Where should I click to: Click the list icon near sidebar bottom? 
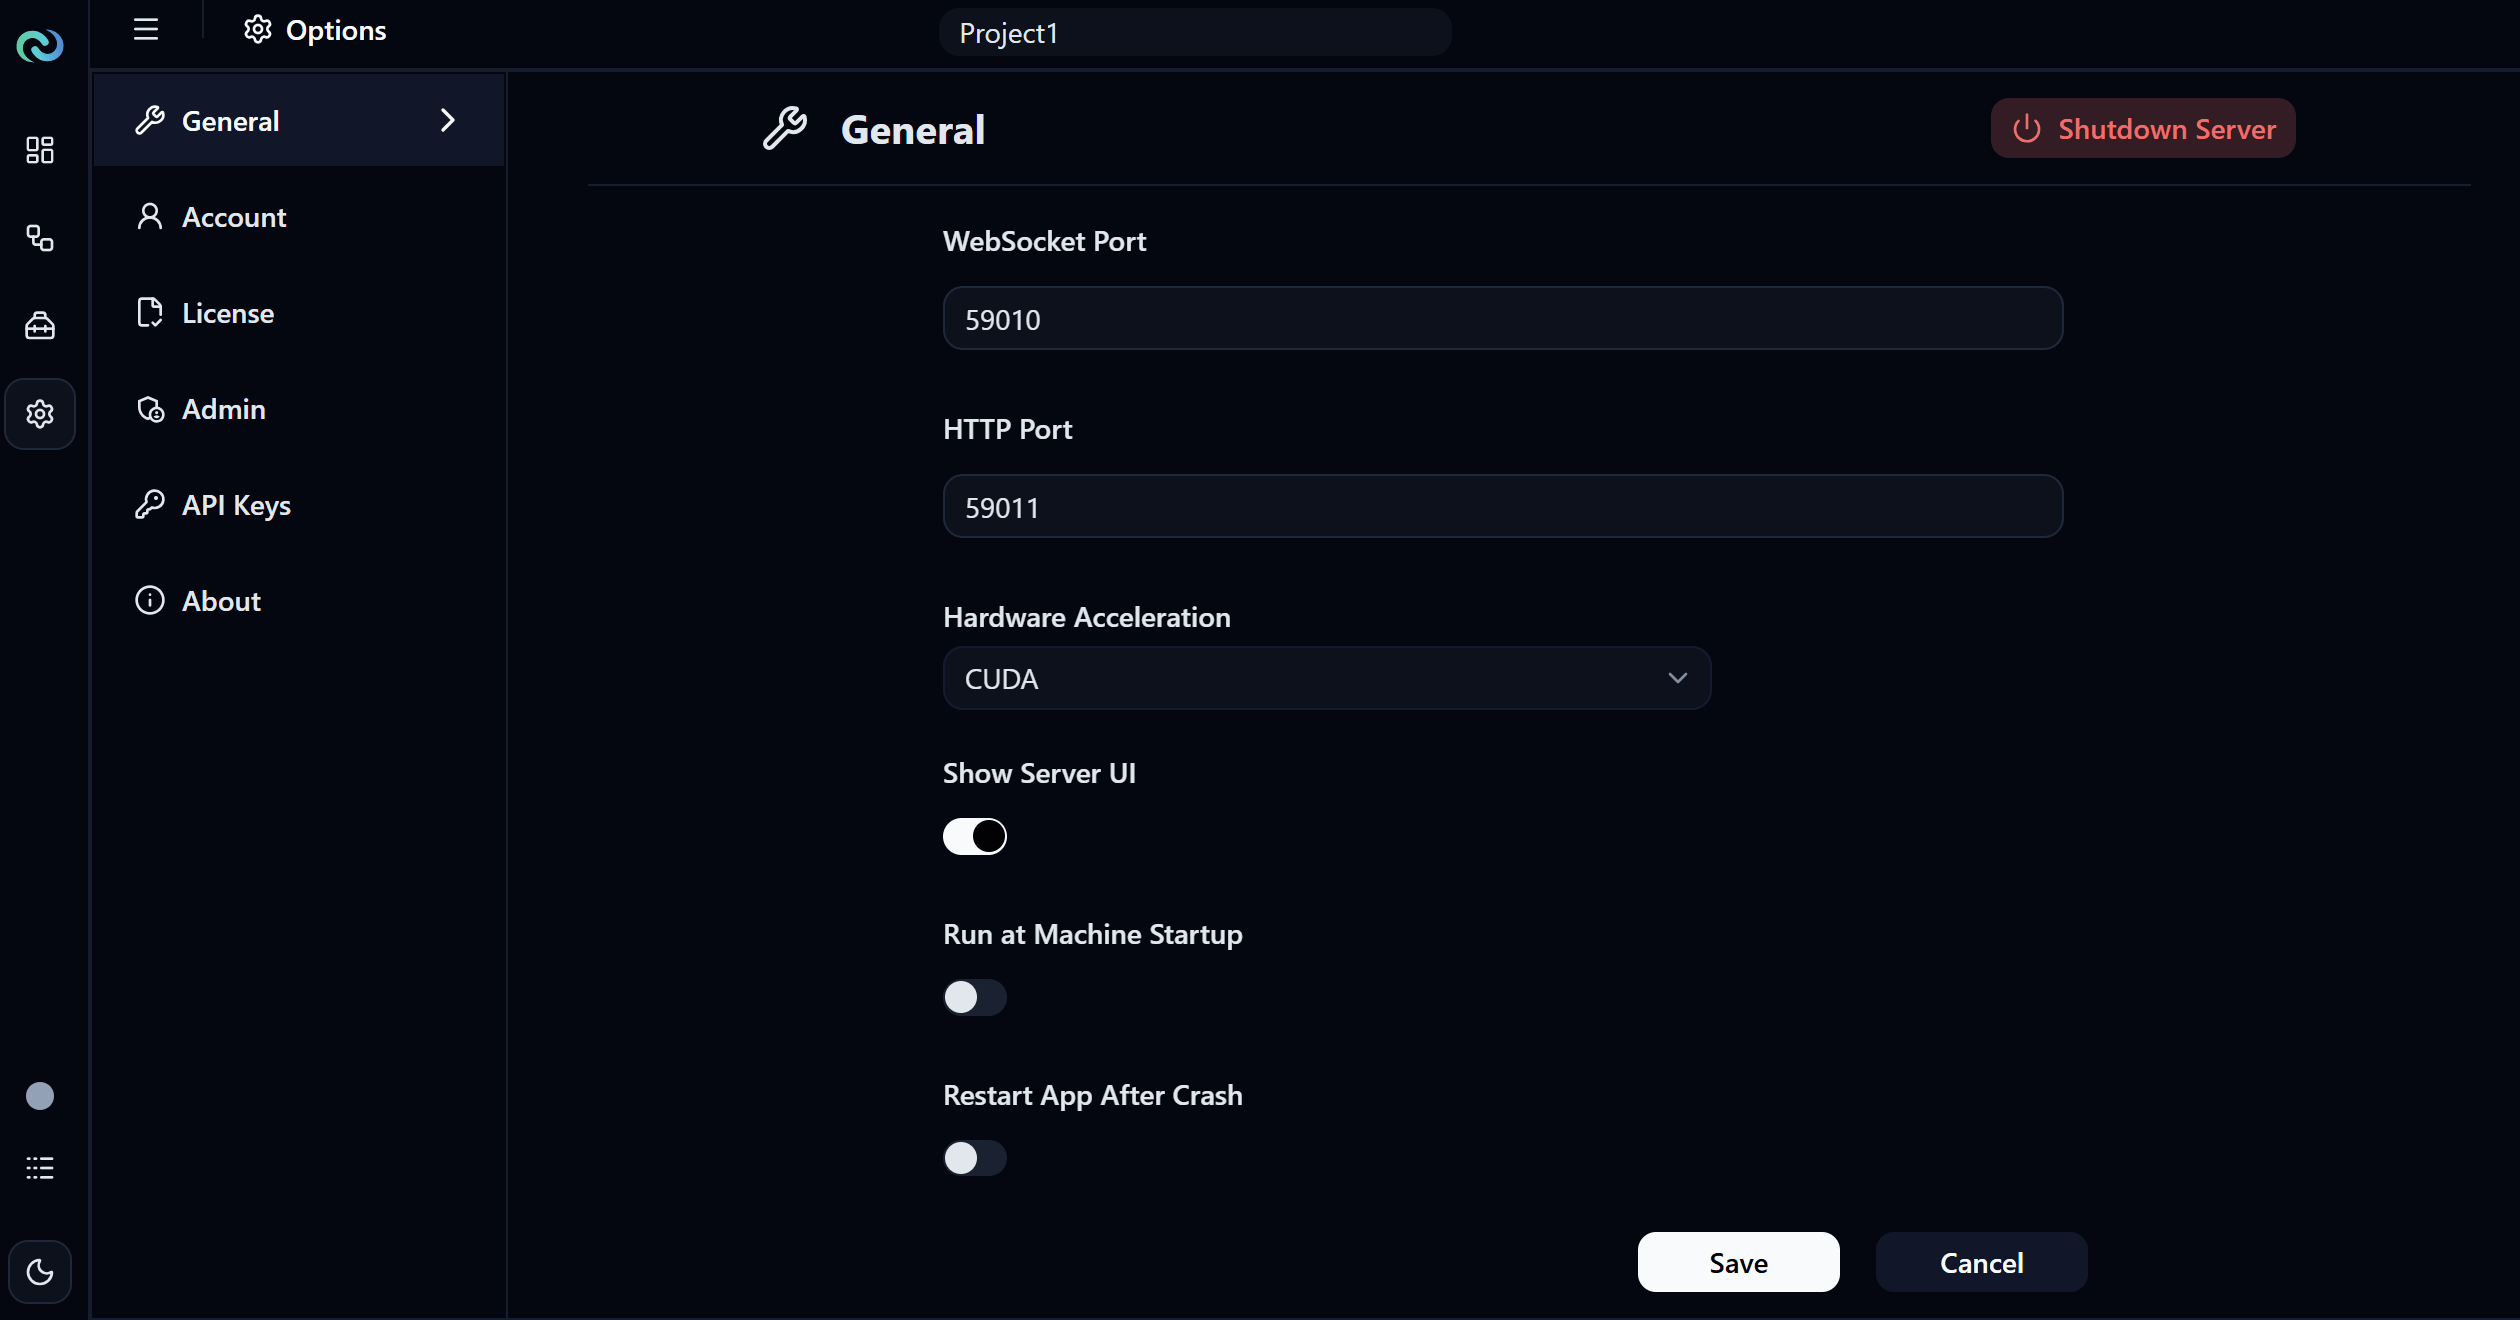pyautogui.click(x=40, y=1168)
